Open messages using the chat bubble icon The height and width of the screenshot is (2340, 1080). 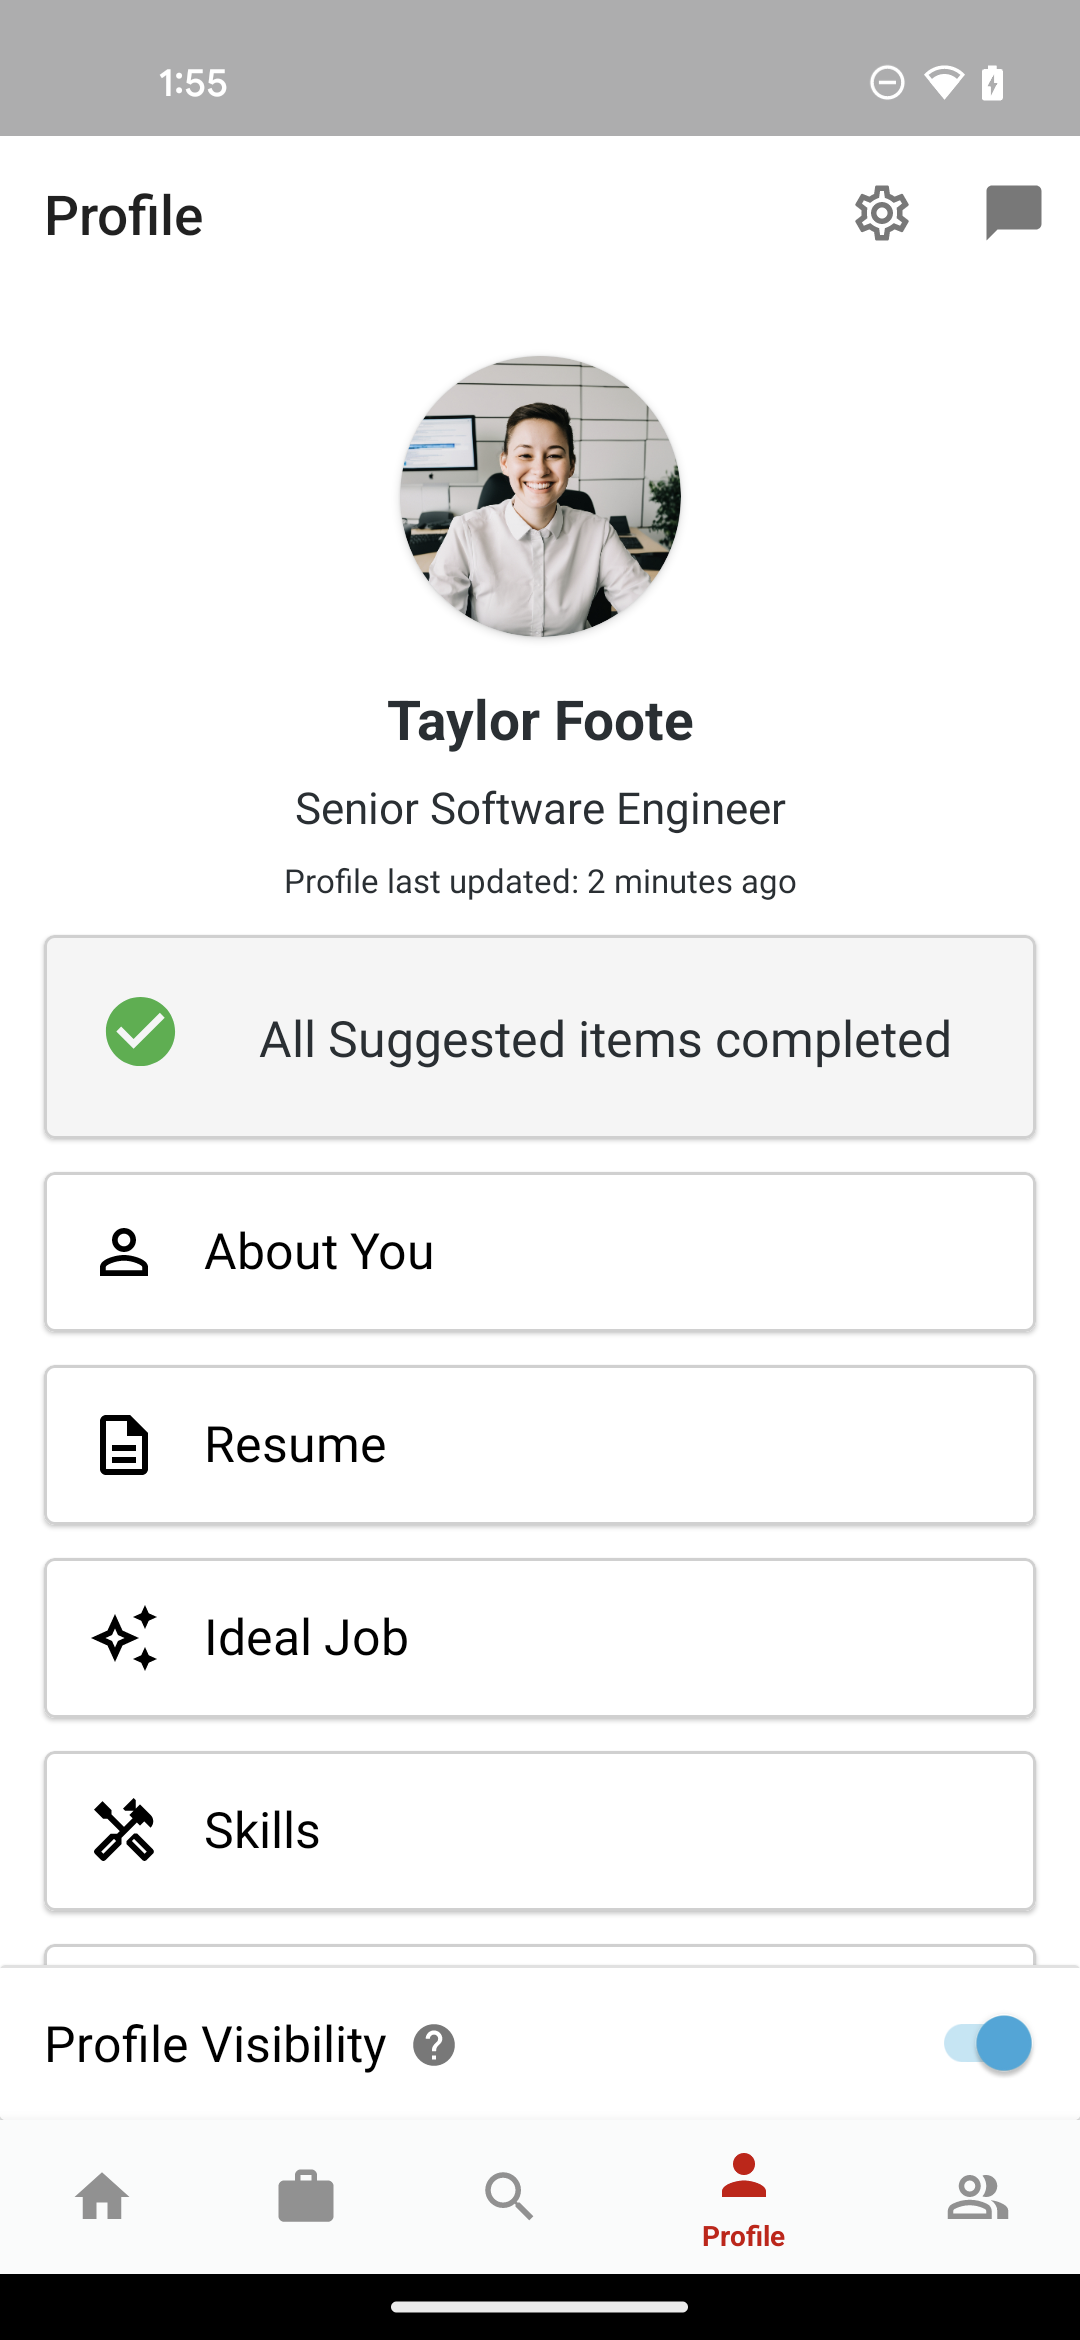[1013, 211]
